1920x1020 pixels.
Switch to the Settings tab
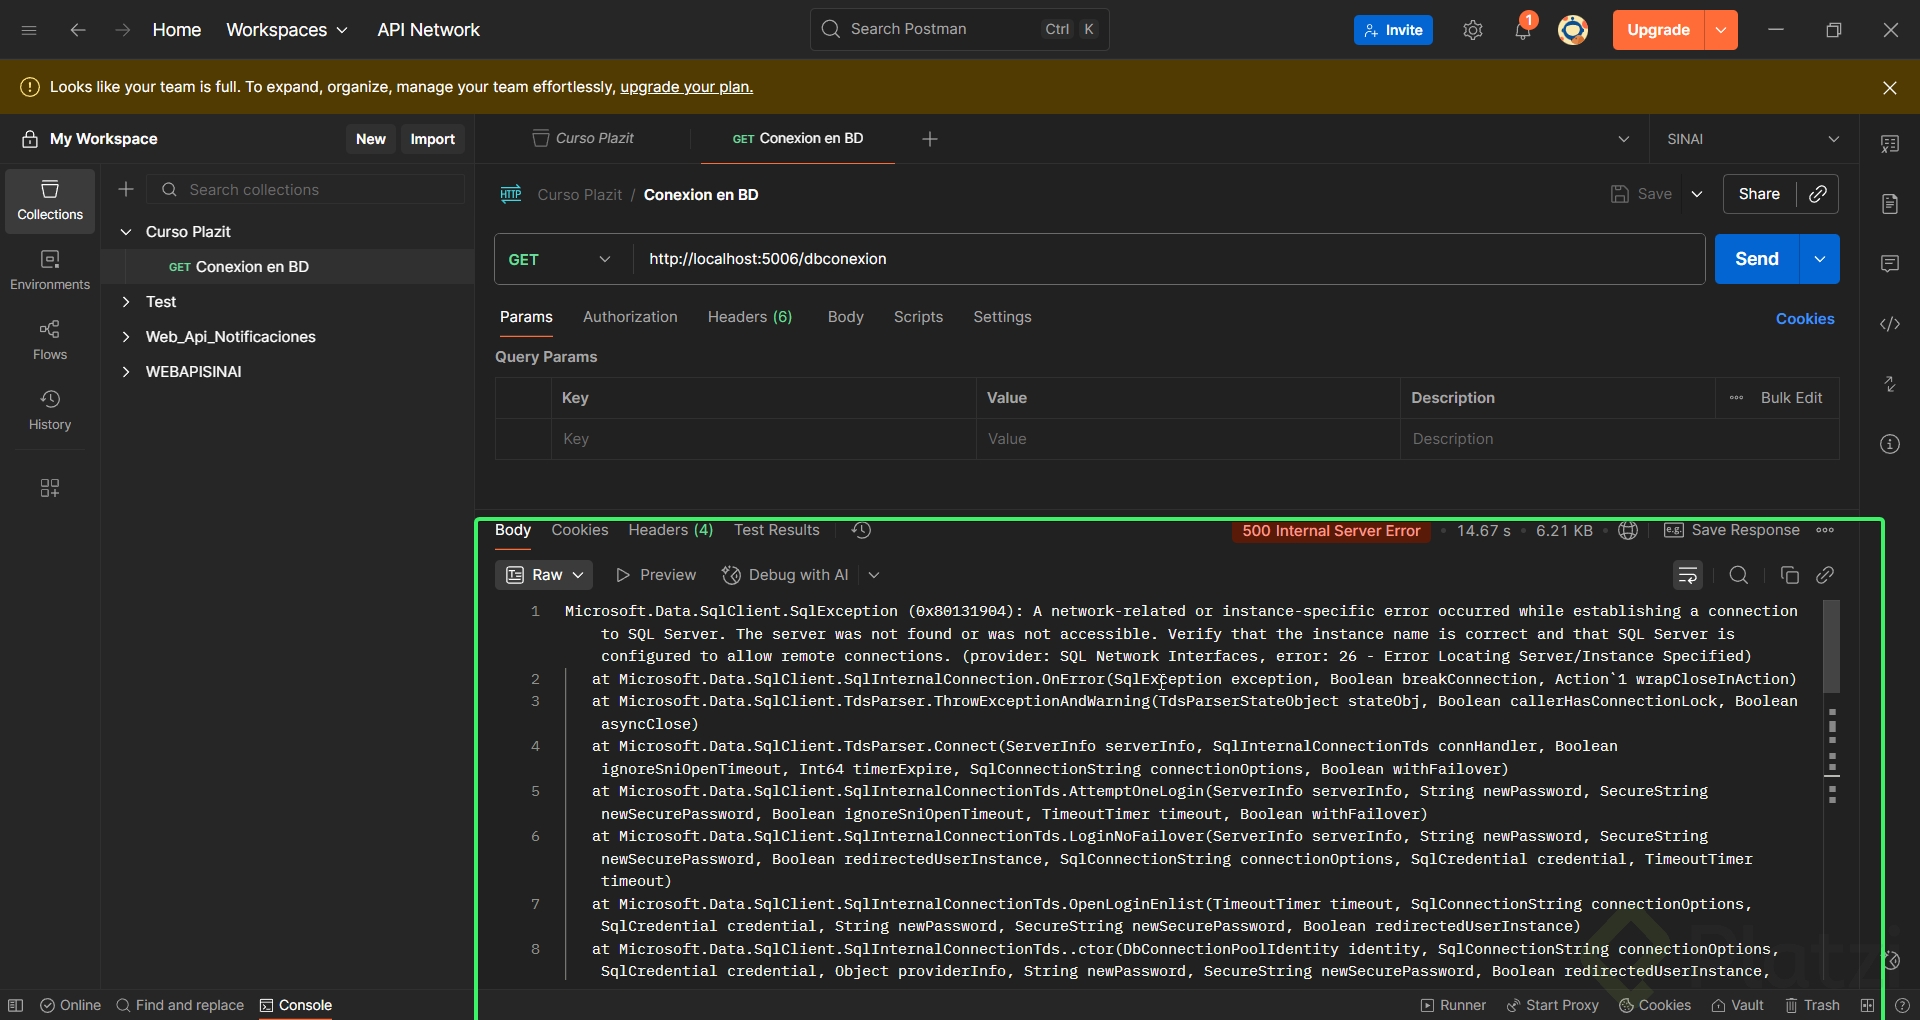pos(1002,317)
